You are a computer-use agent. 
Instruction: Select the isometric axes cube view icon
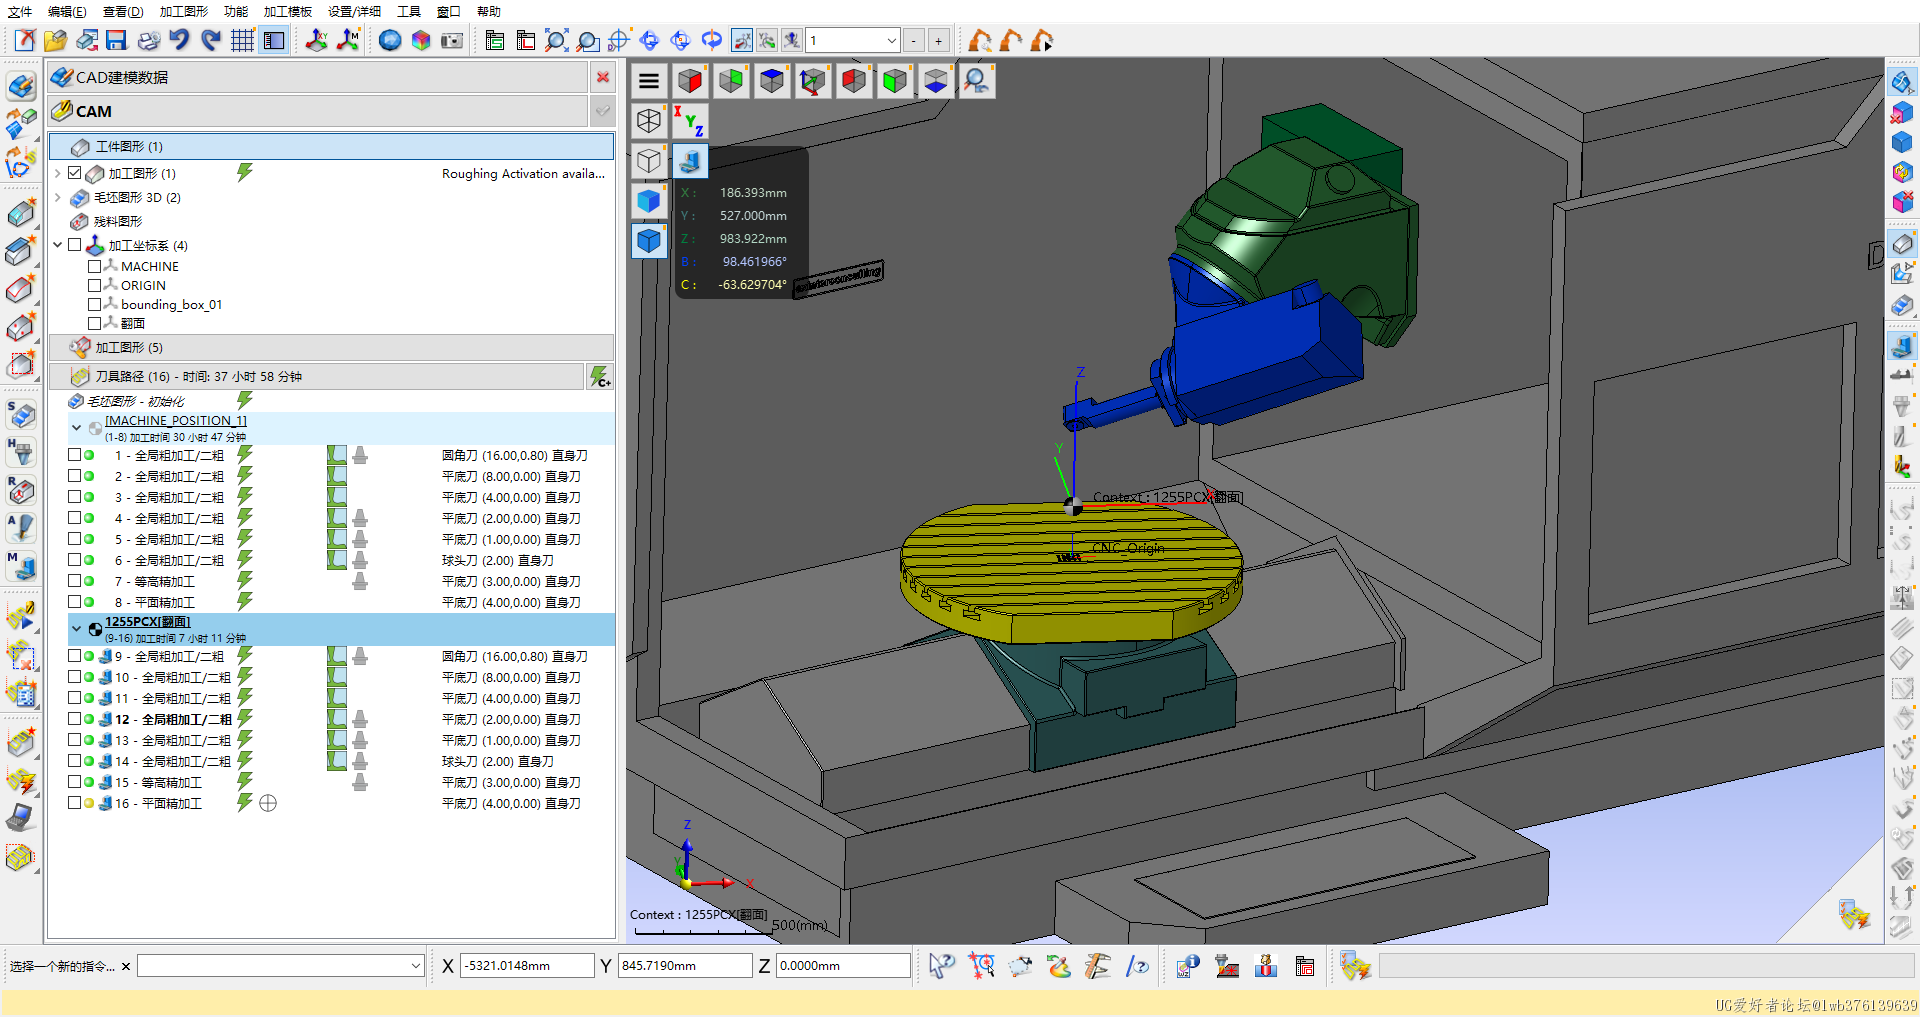(813, 81)
